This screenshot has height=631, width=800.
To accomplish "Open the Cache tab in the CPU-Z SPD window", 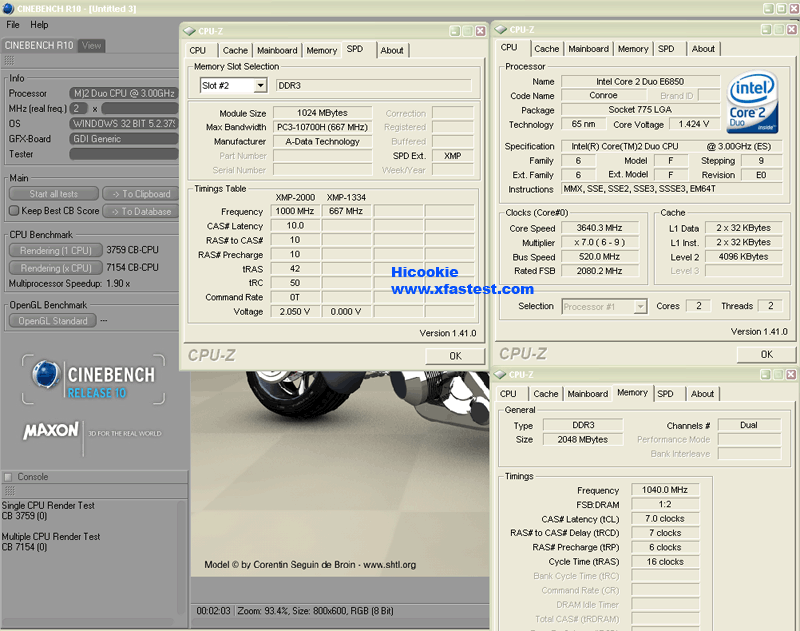I will pos(235,51).
